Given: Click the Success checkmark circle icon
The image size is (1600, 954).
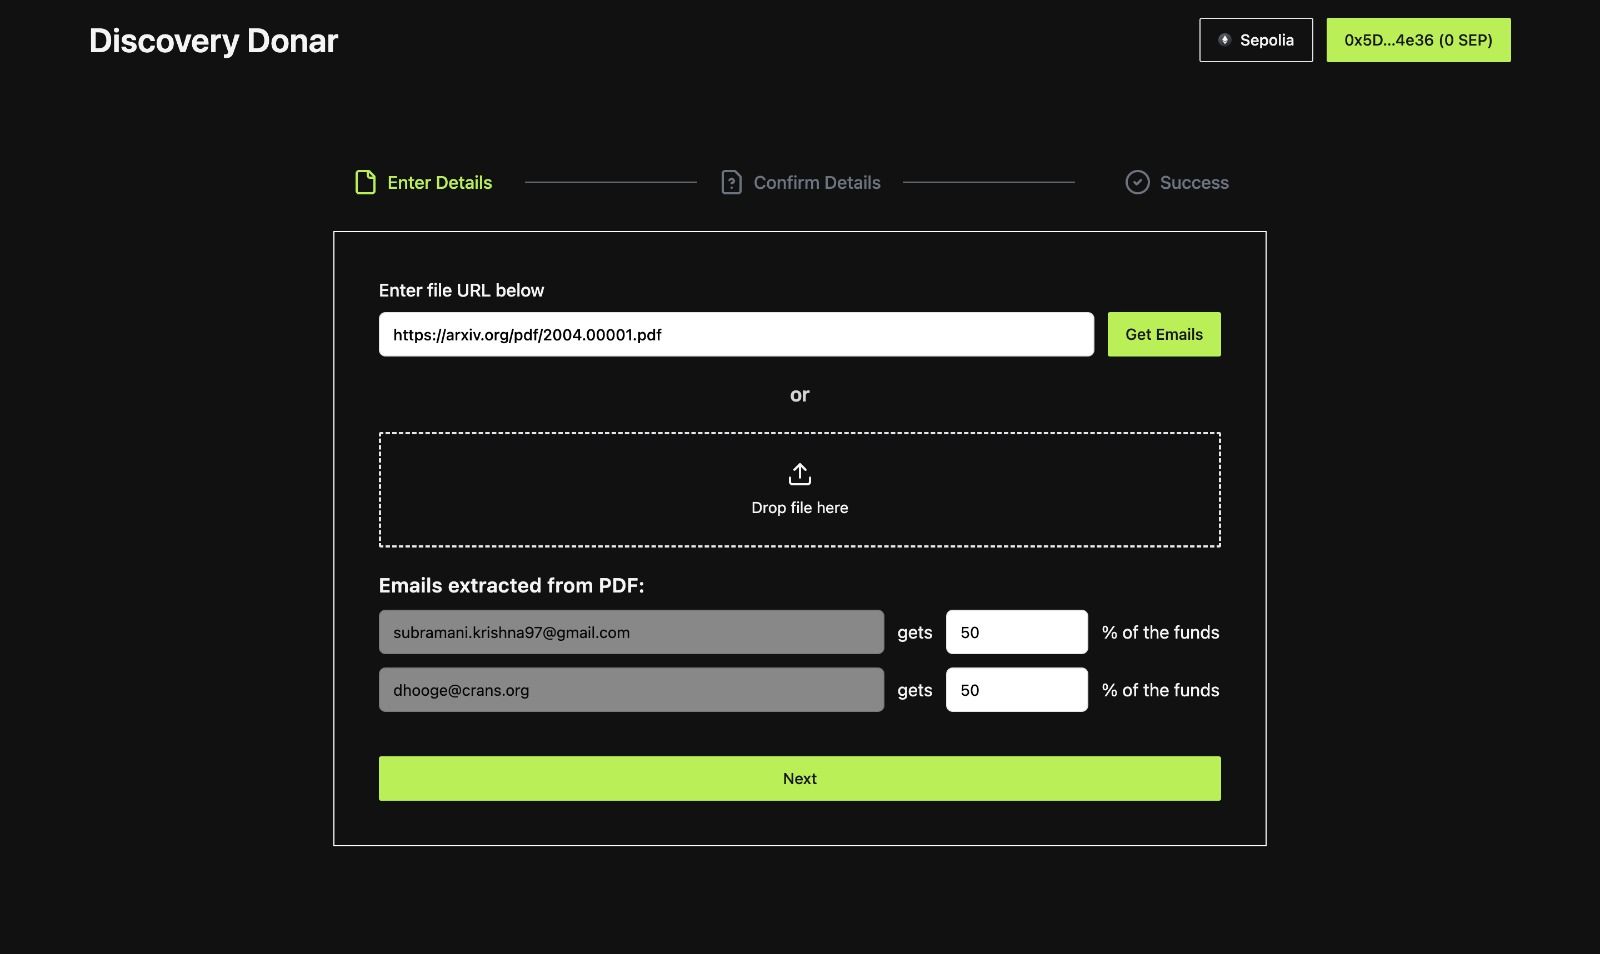Looking at the screenshot, I should [1137, 182].
